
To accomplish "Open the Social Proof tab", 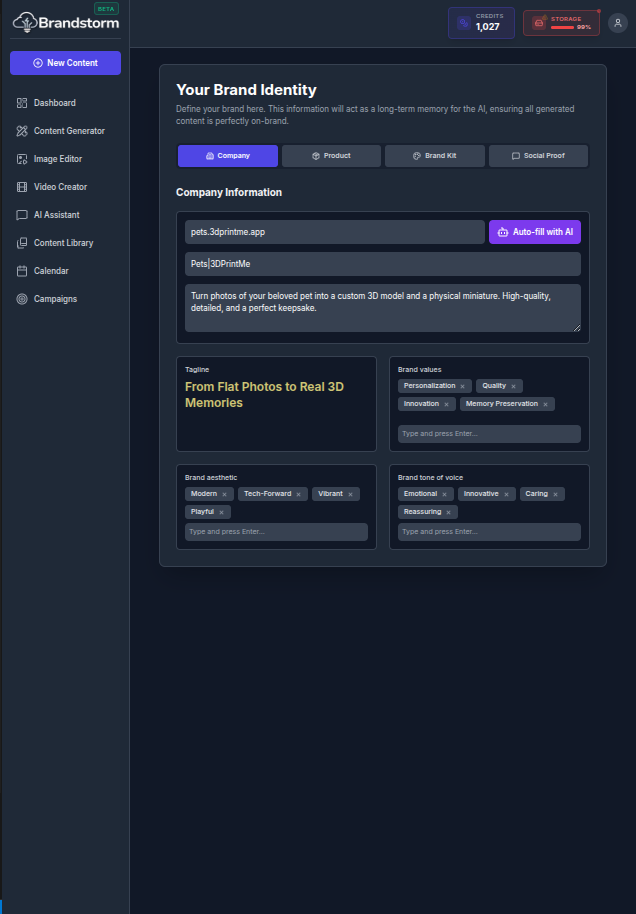I will pos(538,156).
